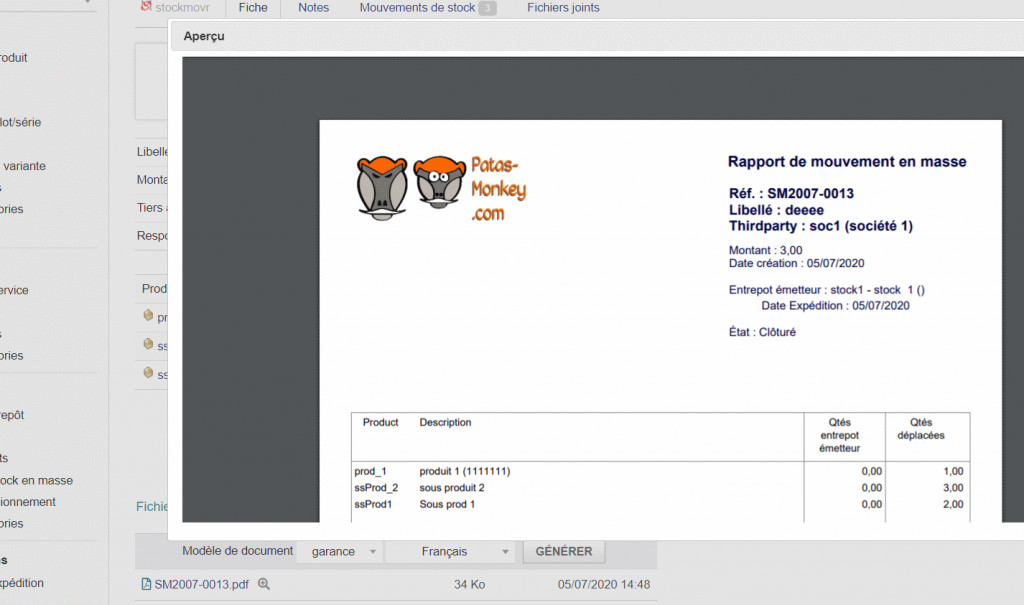Image resolution: width=1024 pixels, height=605 pixels.
Task: Click the GÉNÉRER button
Action: [x=564, y=551]
